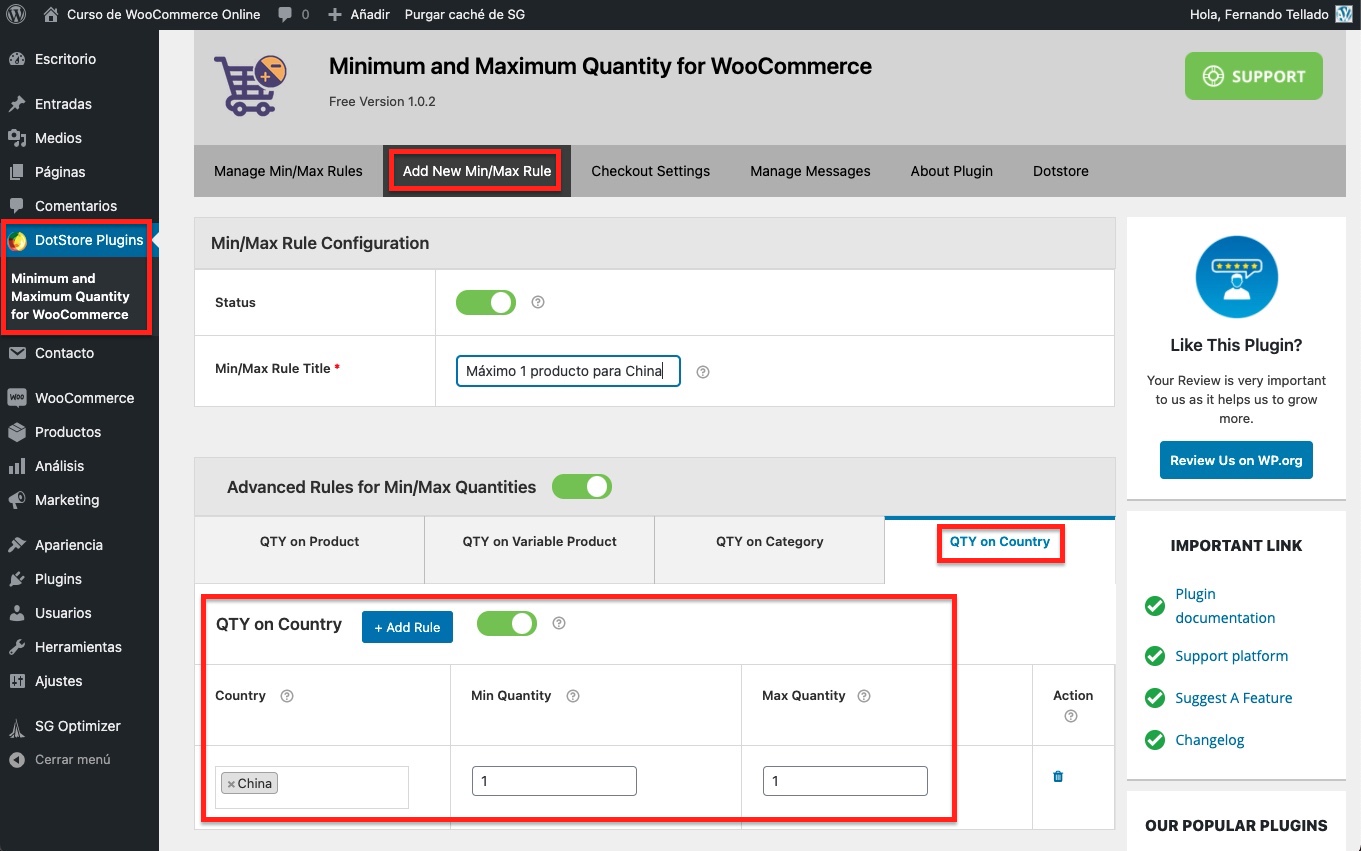The image size is (1361, 851).
Task: Click the help icon under Action header
Action: click(1071, 716)
